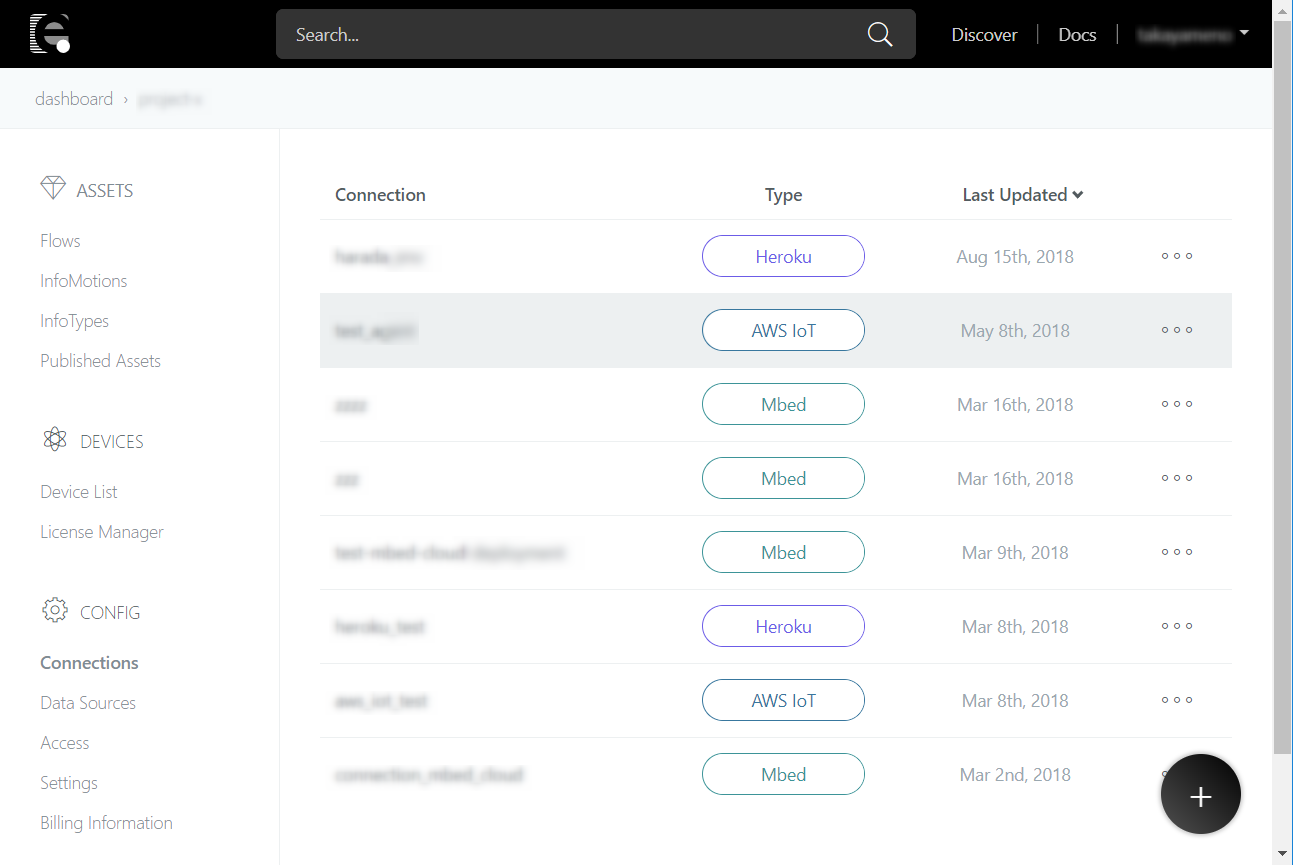Open three-dot menu for May 8th AWS IoT row

1176,330
